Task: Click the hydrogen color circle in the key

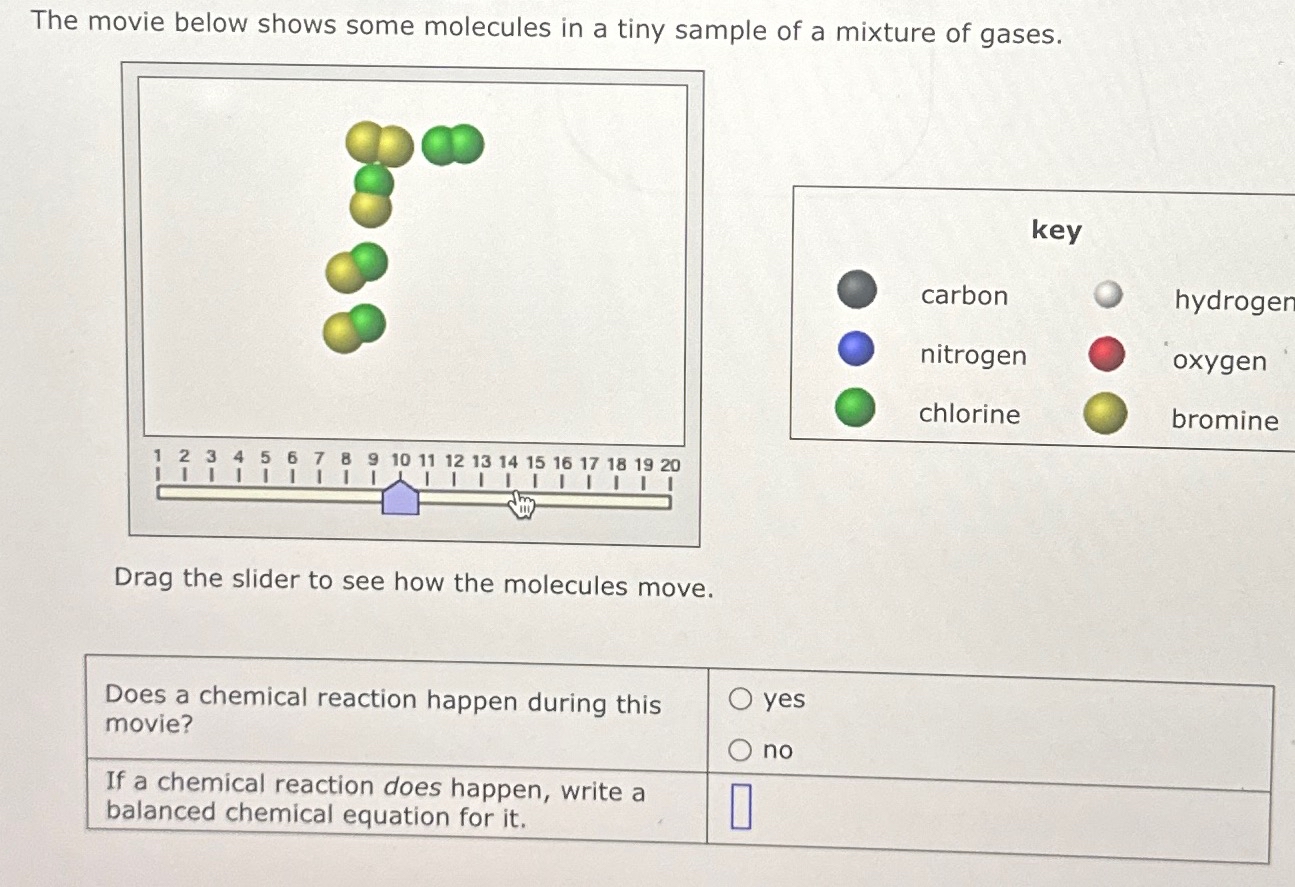Action: click(1106, 295)
